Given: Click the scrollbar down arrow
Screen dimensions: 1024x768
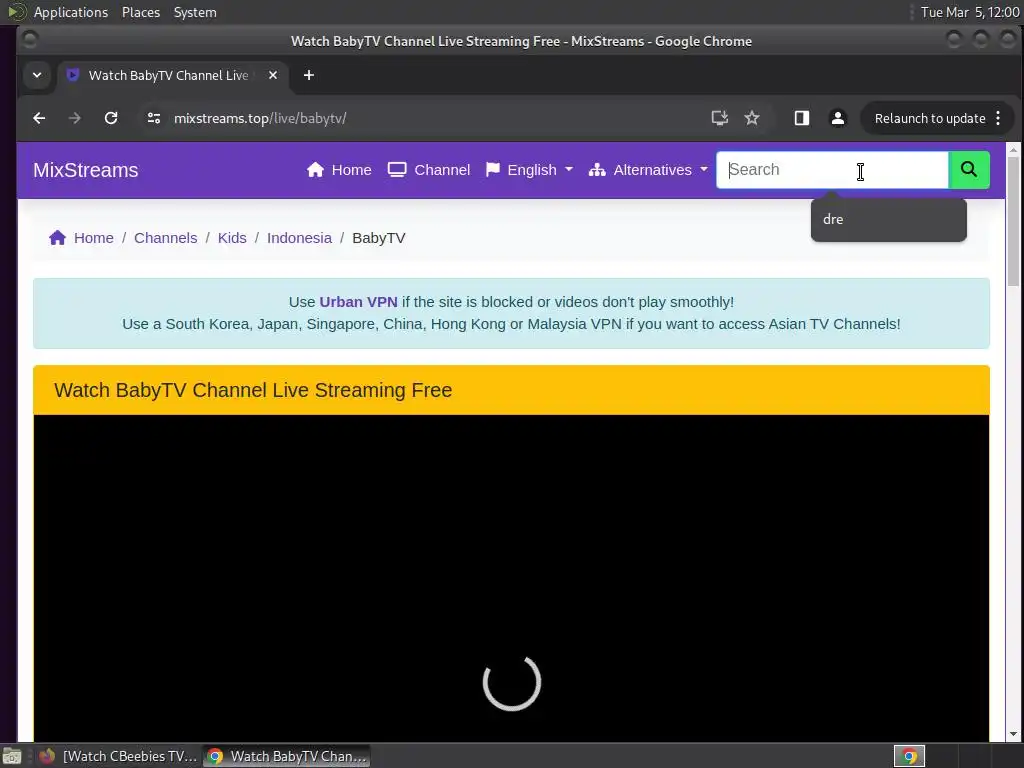Looking at the screenshot, I should [x=1013, y=734].
